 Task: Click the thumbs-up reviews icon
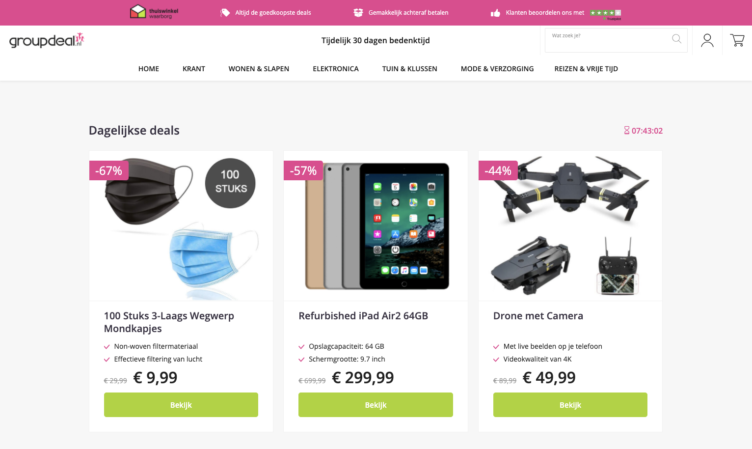click(495, 13)
